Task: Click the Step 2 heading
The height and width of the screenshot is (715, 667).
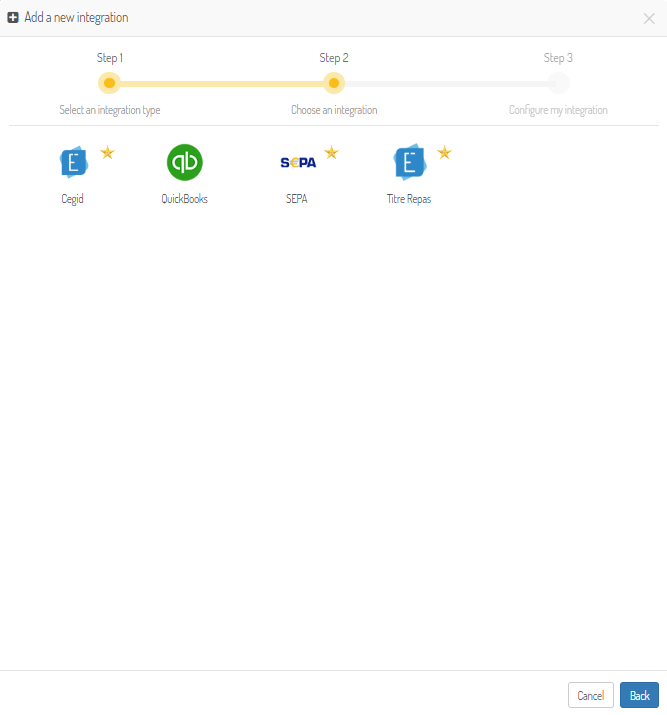Action: tap(334, 58)
